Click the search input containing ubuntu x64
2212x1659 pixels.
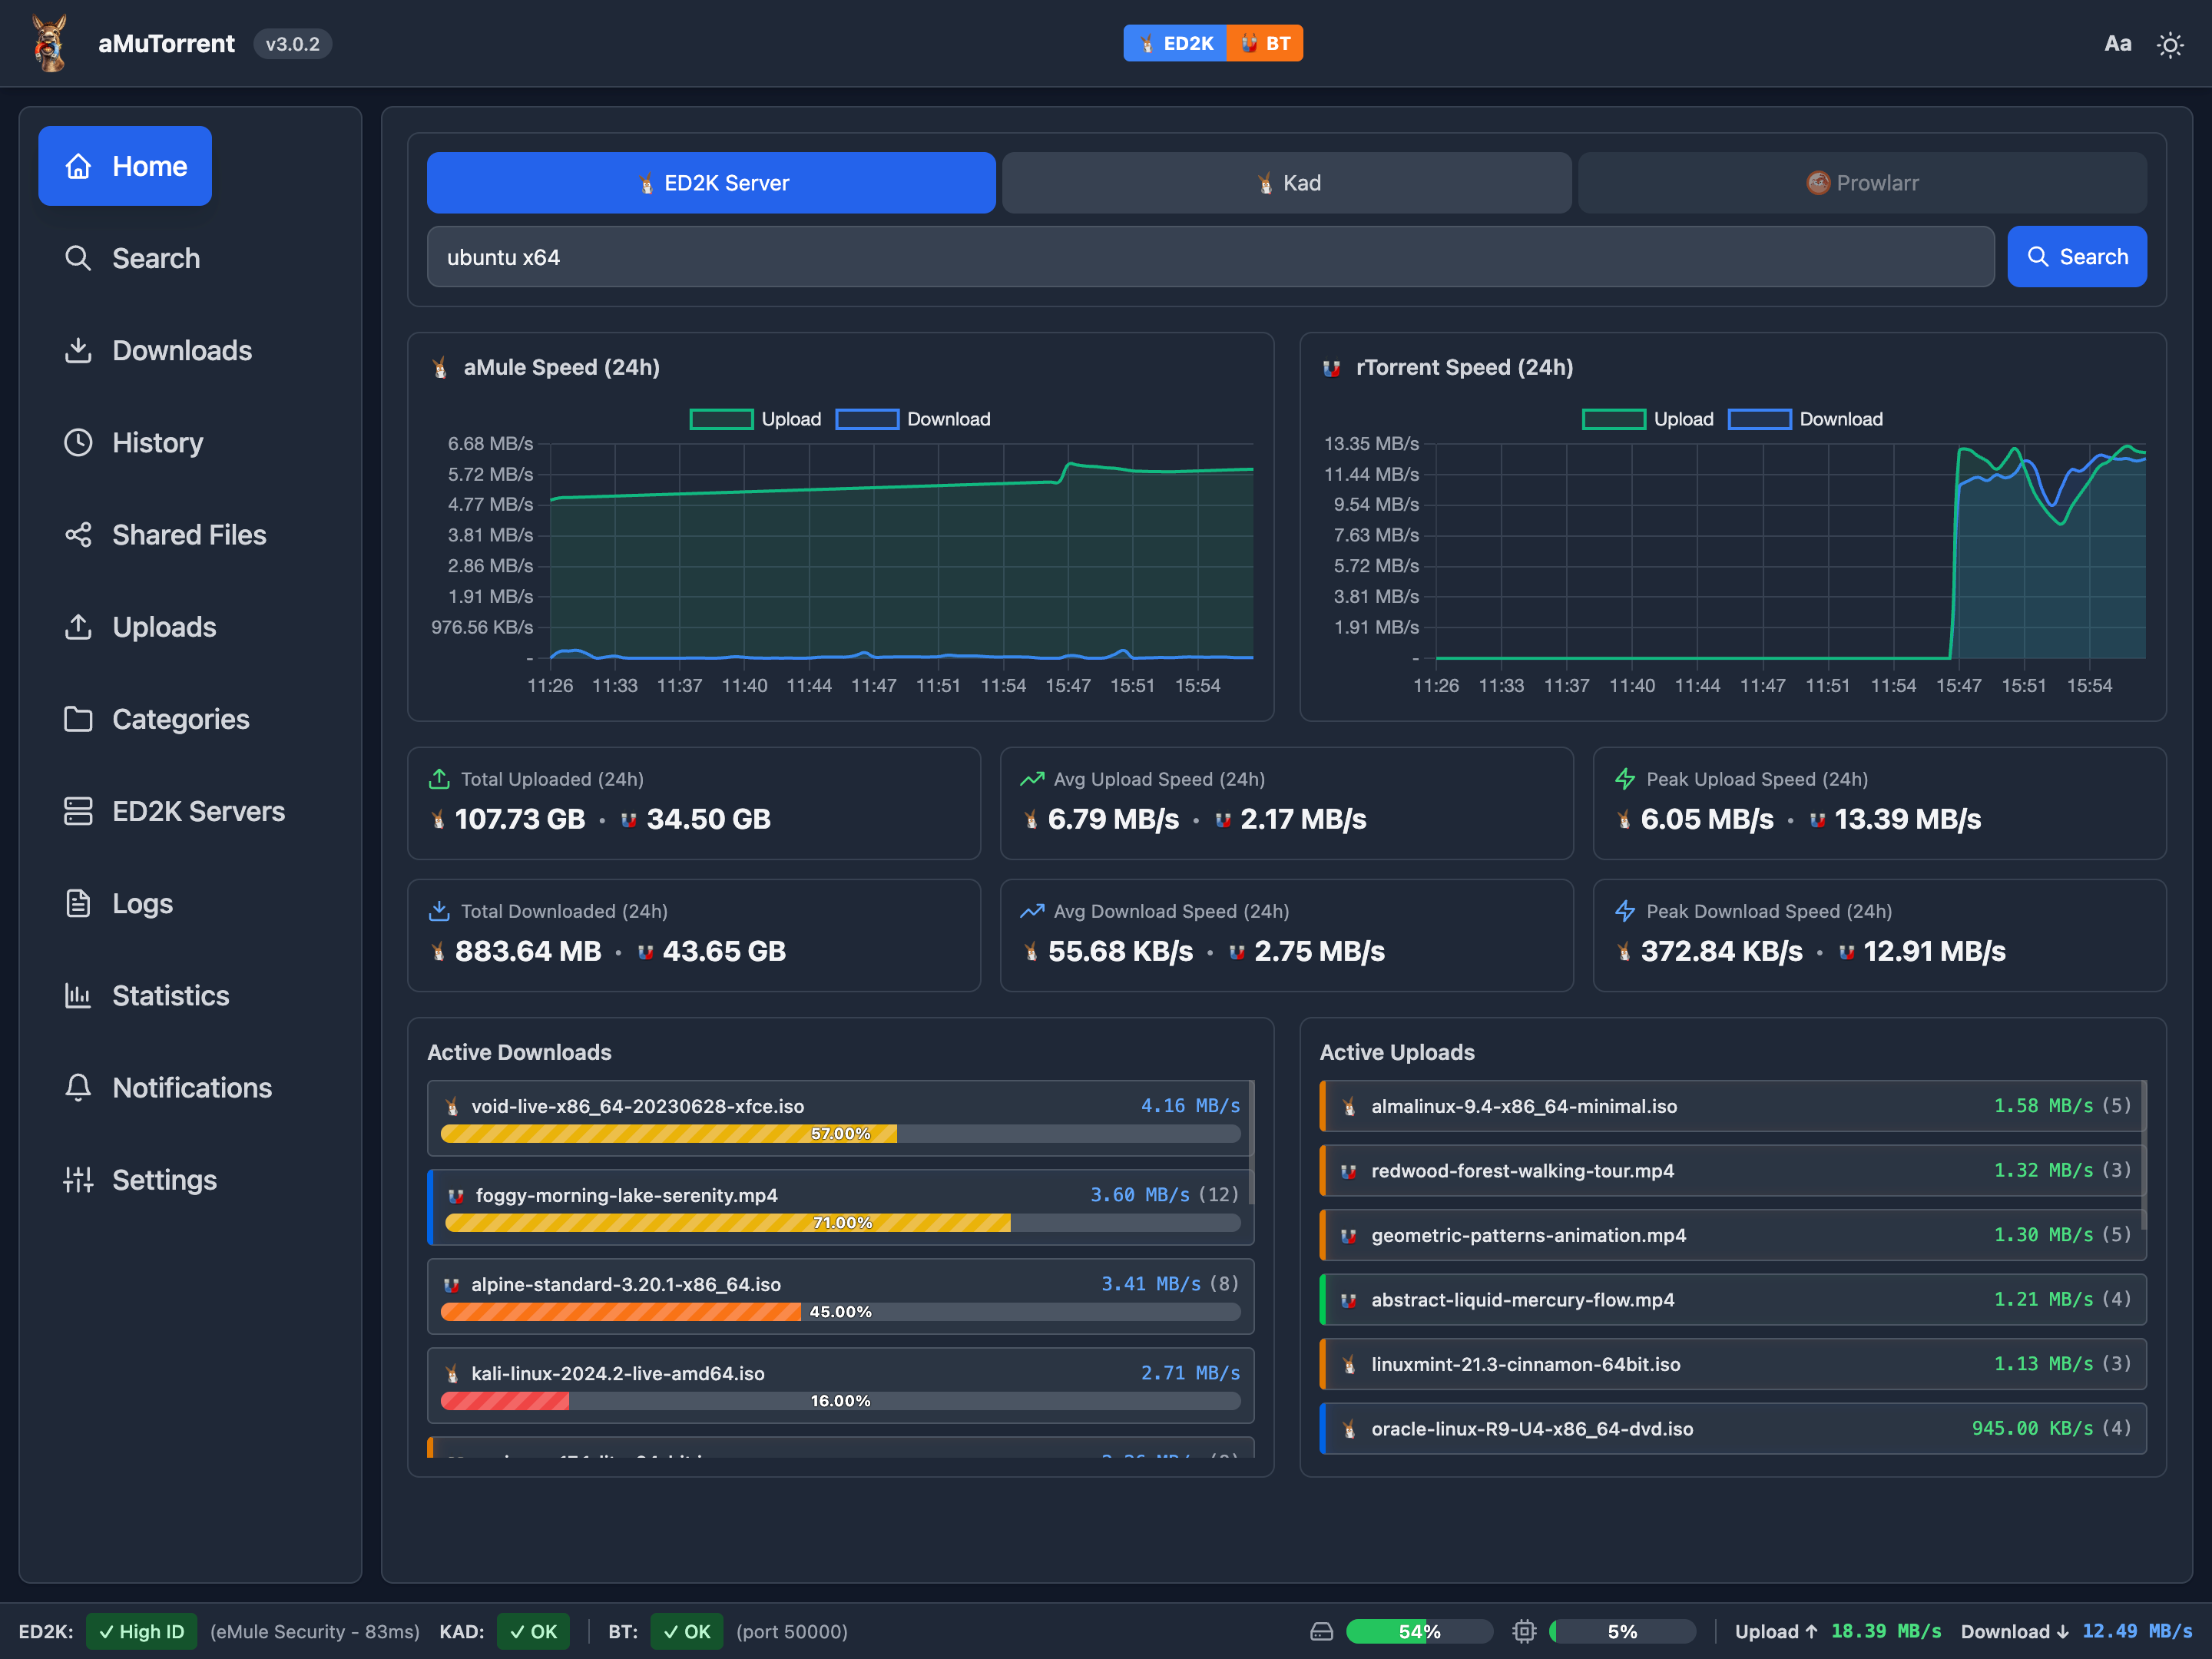(1210, 257)
